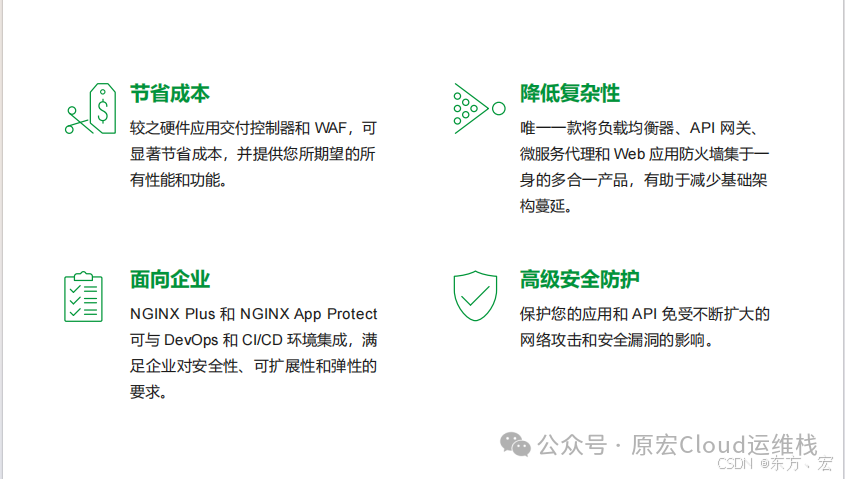
Task: Click the cost-saving description paragraph
Action: point(253,154)
